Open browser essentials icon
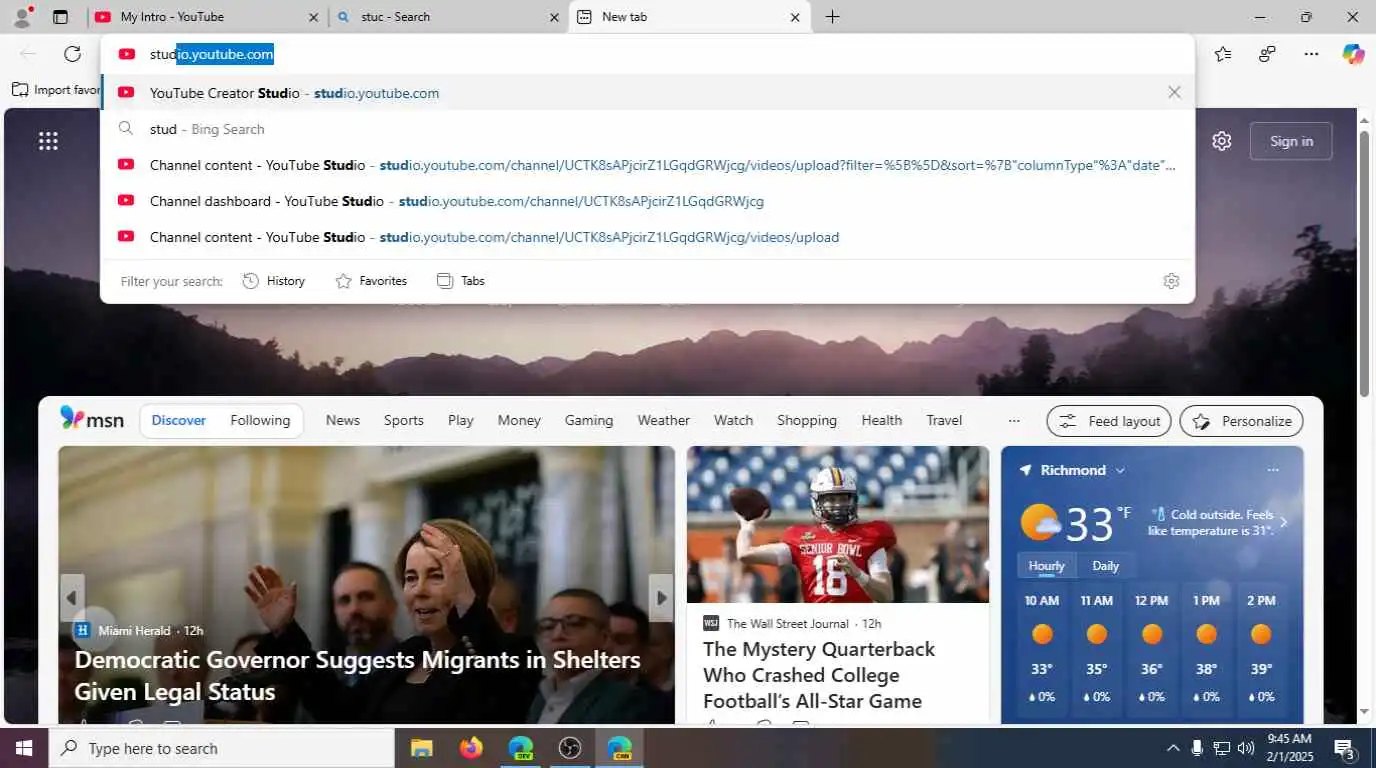1376x768 pixels. click(x=1267, y=54)
